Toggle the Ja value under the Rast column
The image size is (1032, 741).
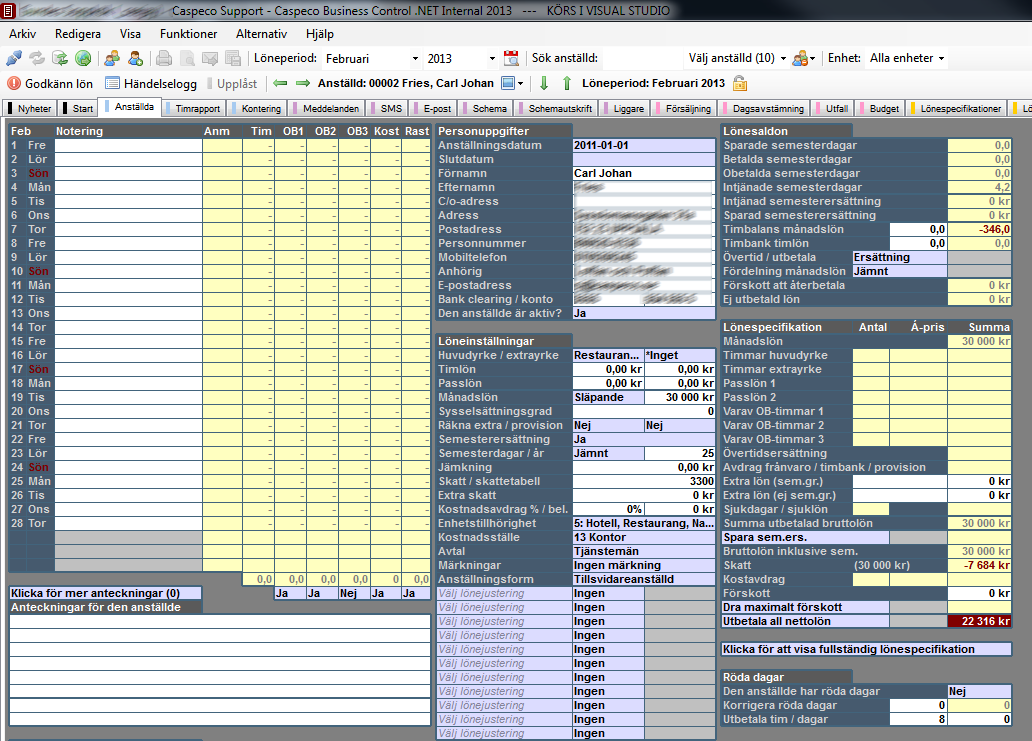point(416,594)
